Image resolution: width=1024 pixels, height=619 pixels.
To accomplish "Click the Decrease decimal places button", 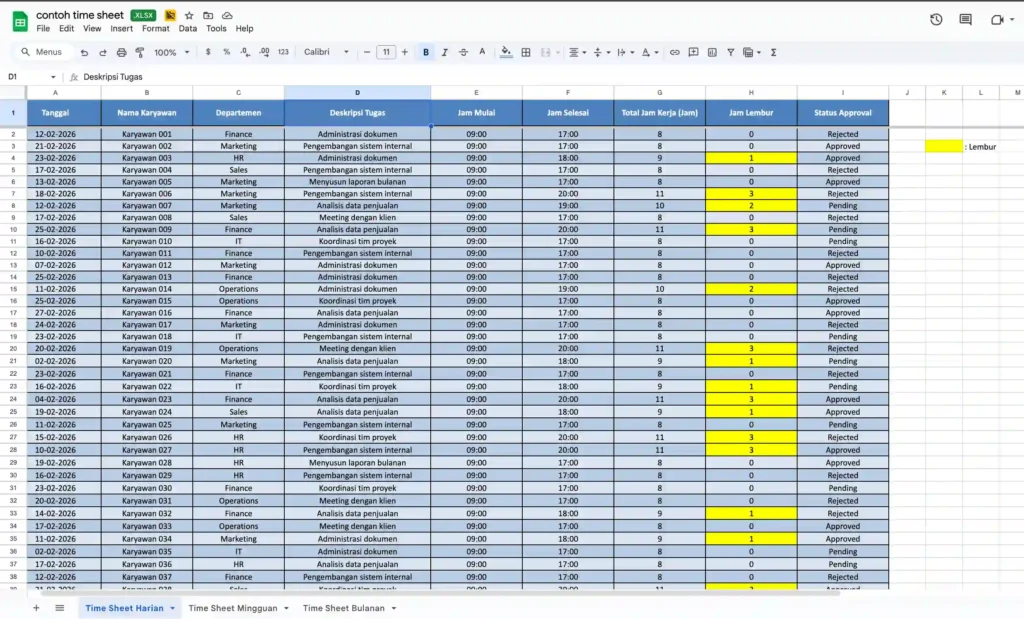I will [x=243, y=52].
